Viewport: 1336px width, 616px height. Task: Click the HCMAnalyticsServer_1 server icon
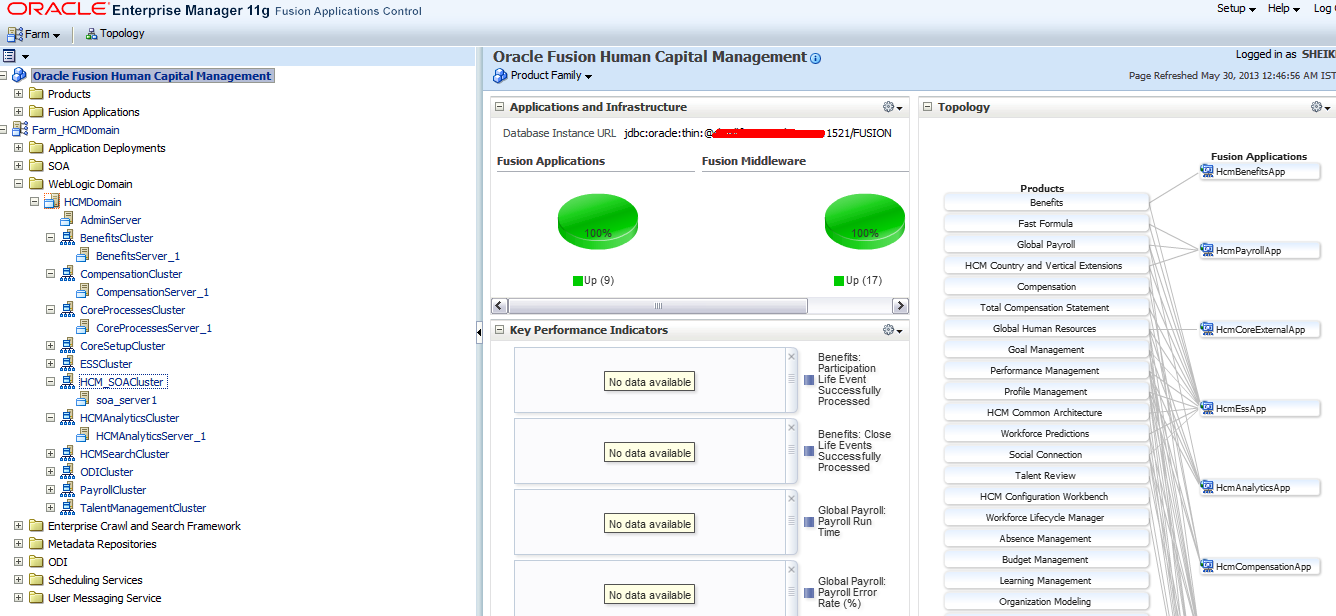coord(84,436)
